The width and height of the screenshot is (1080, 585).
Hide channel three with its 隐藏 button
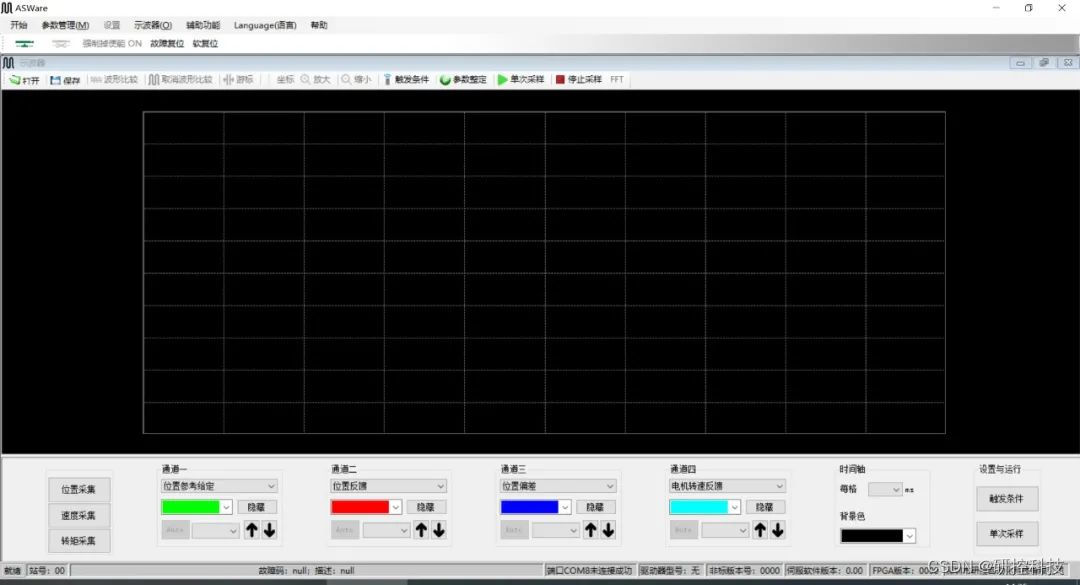coord(595,507)
